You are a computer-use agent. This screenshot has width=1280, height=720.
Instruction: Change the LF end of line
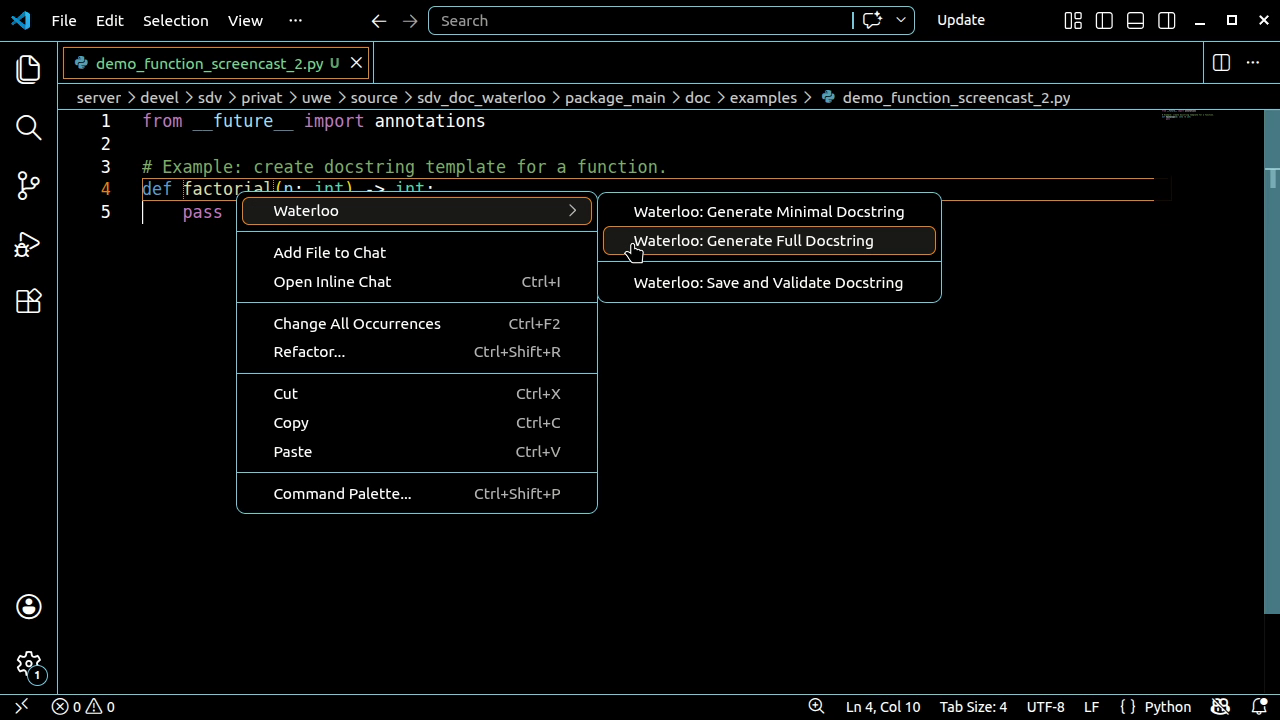point(1091,706)
